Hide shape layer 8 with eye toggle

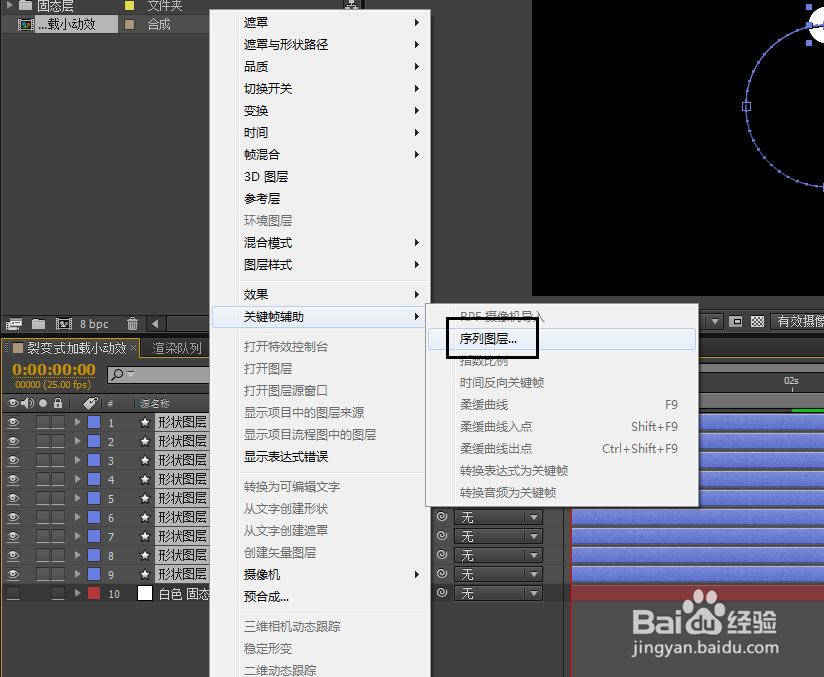coord(13,555)
